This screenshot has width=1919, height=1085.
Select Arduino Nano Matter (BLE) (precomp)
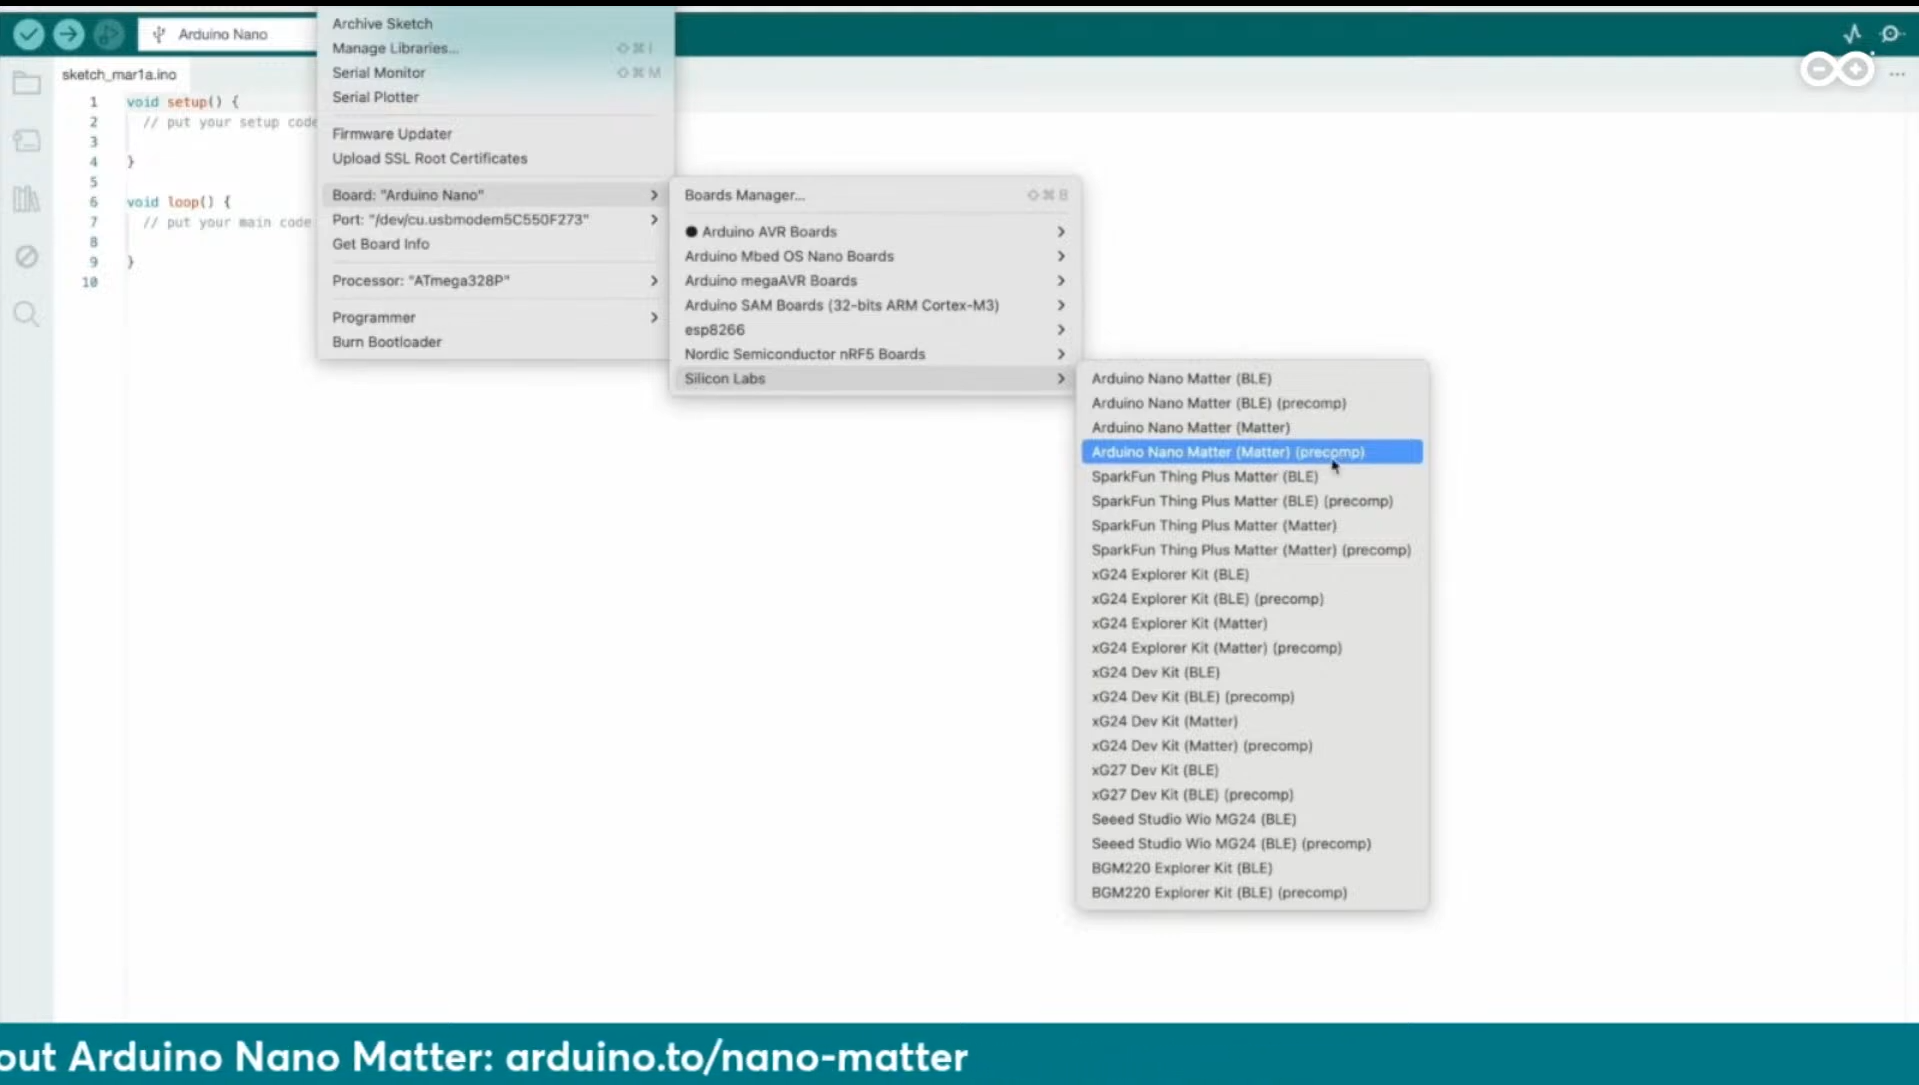click(1252, 403)
